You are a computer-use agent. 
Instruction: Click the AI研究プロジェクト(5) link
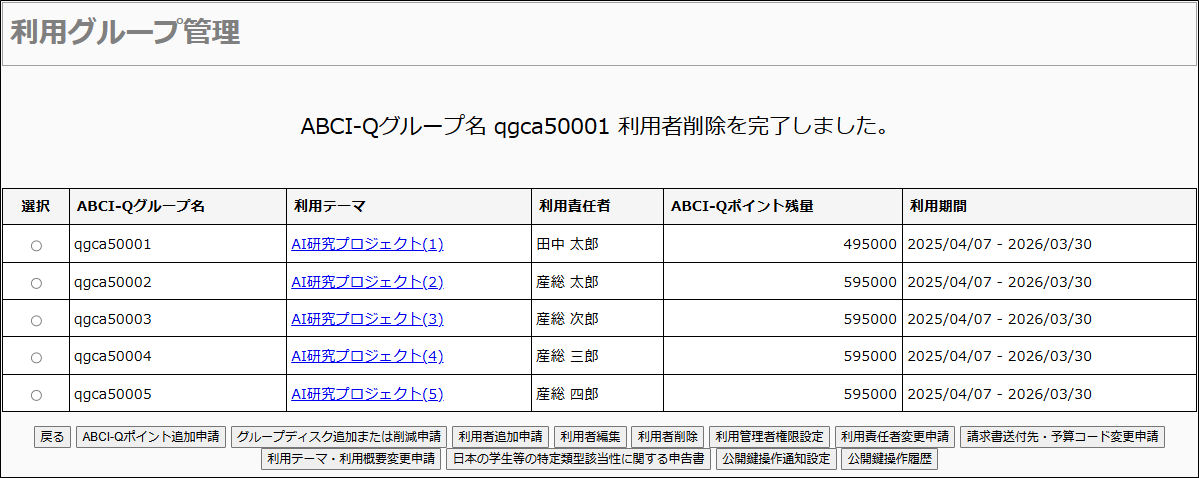367,394
